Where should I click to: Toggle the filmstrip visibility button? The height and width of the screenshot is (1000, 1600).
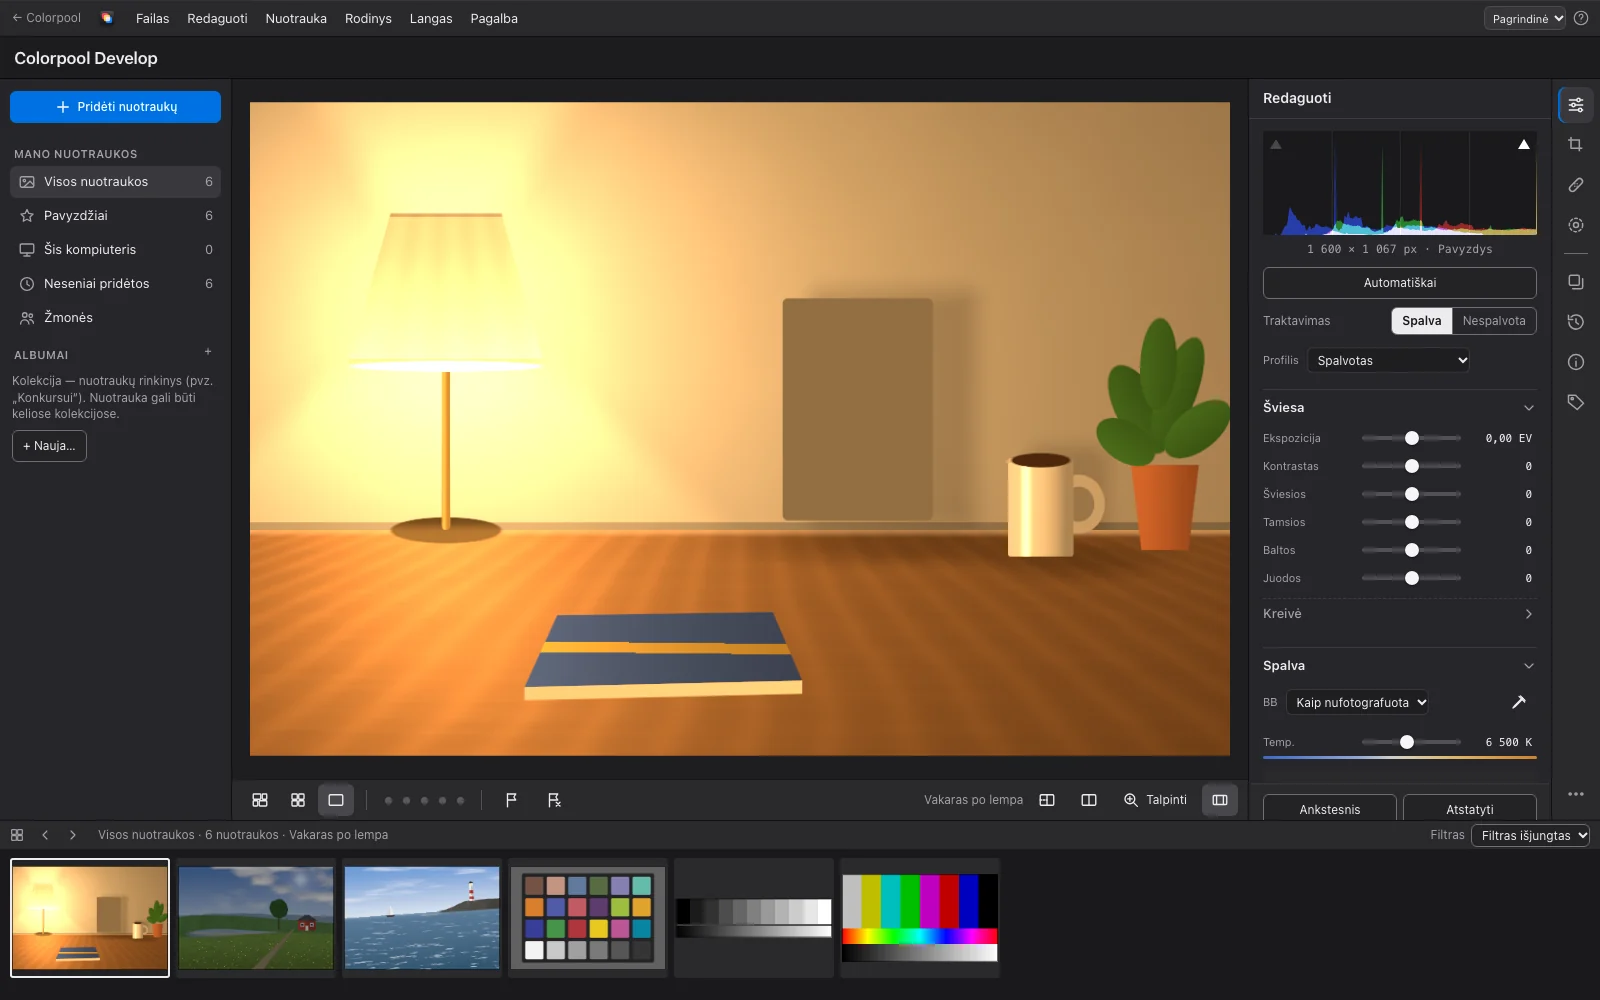(x=1220, y=800)
